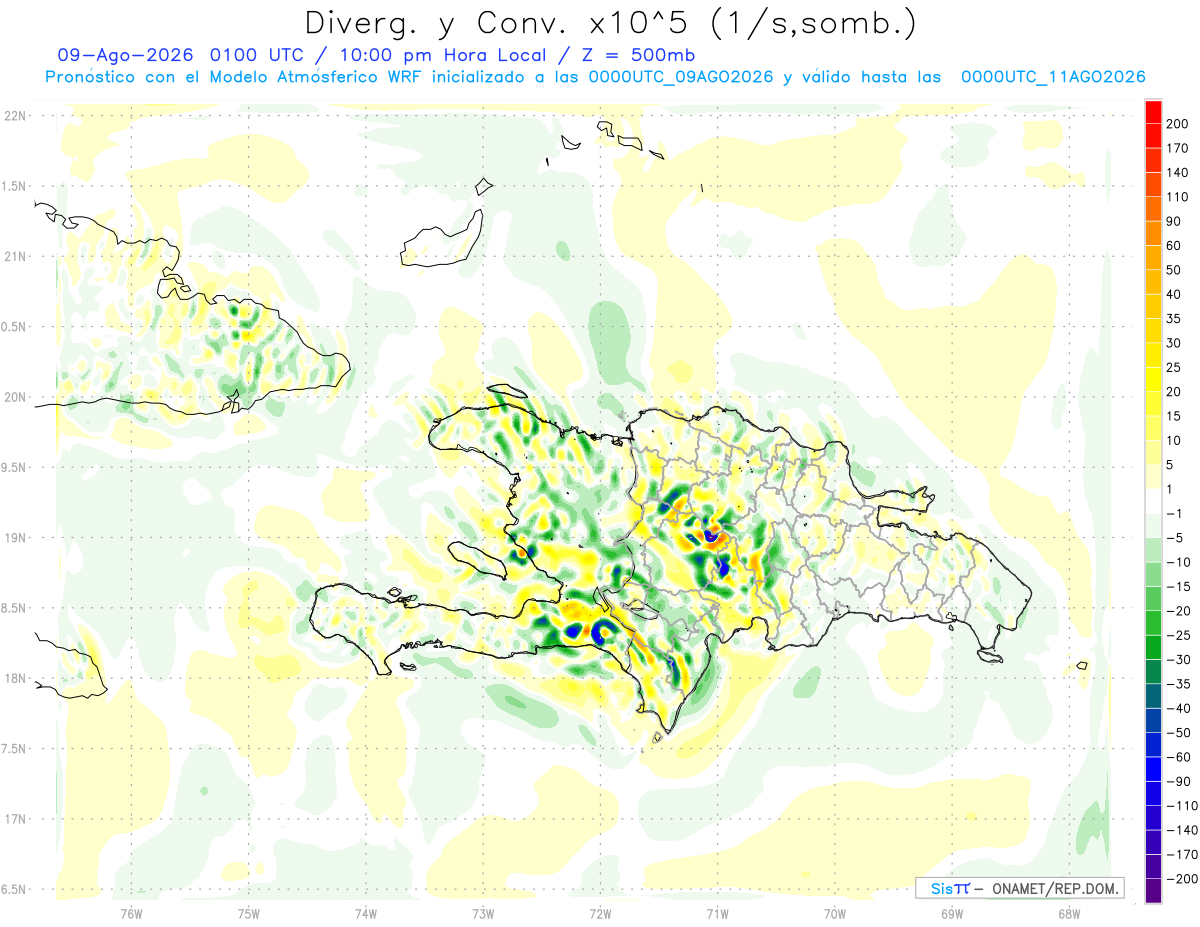Click the "-20" color bar label
The height and width of the screenshot is (927, 1200).
[1178, 611]
